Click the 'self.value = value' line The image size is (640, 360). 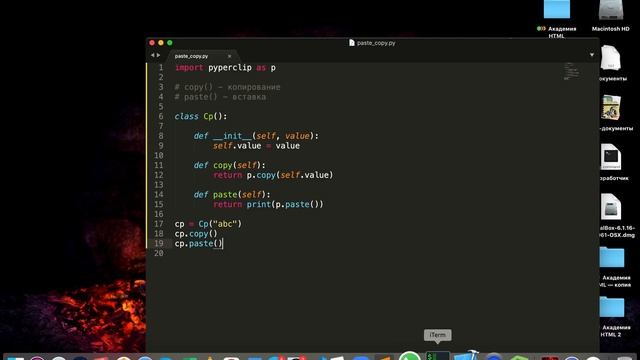pos(256,146)
